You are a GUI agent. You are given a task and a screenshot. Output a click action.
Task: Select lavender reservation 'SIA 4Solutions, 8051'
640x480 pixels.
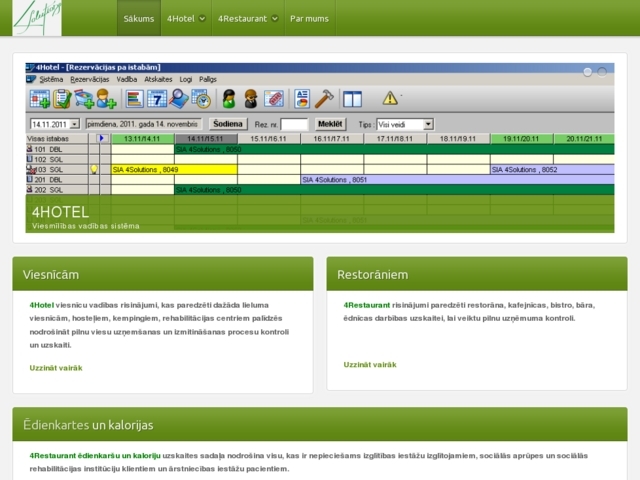pyautogui.click(x=457, y=180)
